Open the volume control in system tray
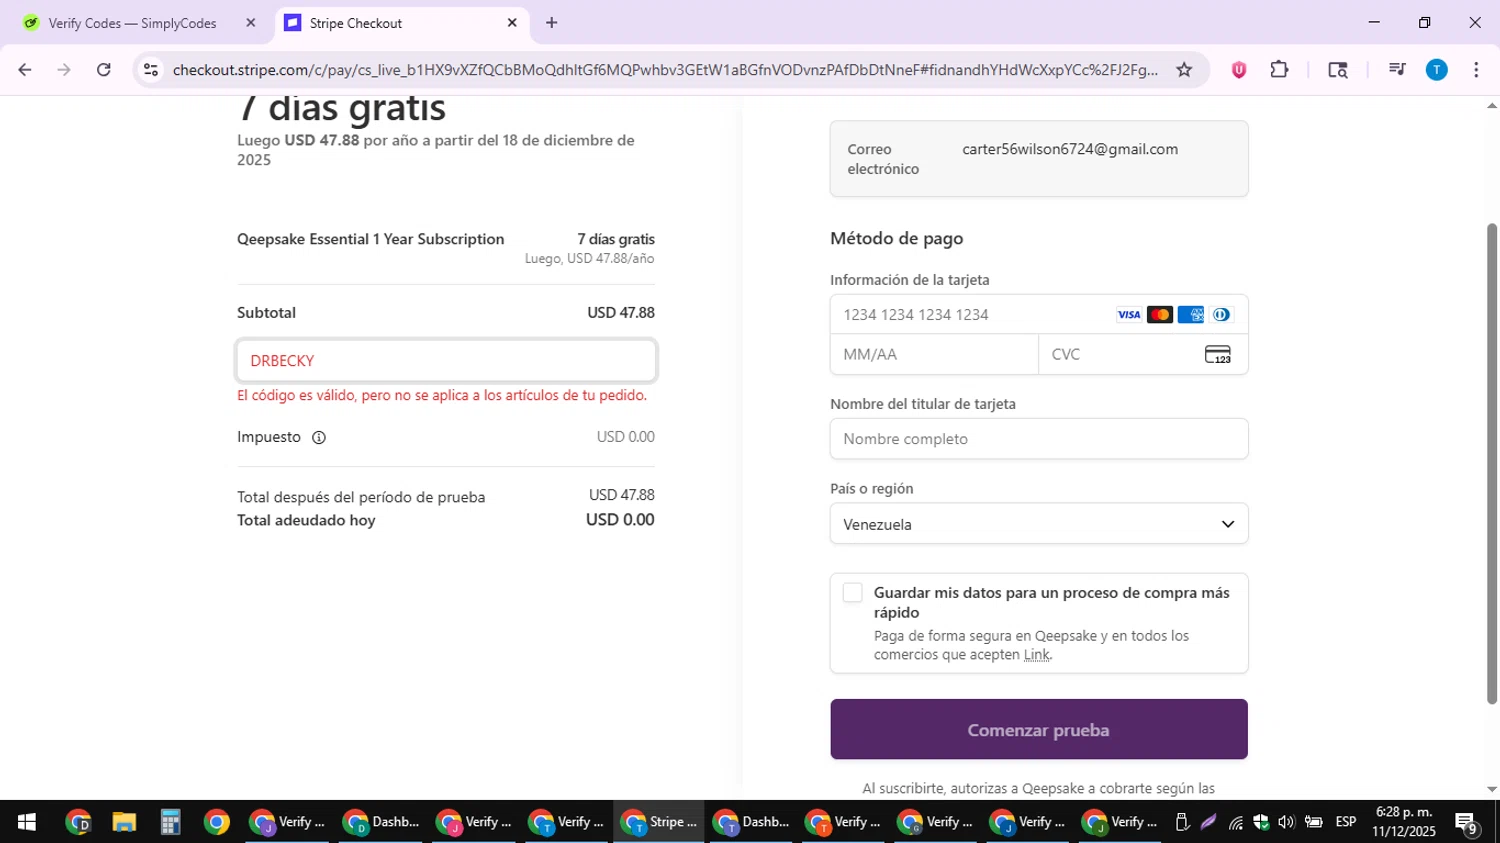Screen dimensions: 1500x843 pyautogui.click(x=1286, y=822)
